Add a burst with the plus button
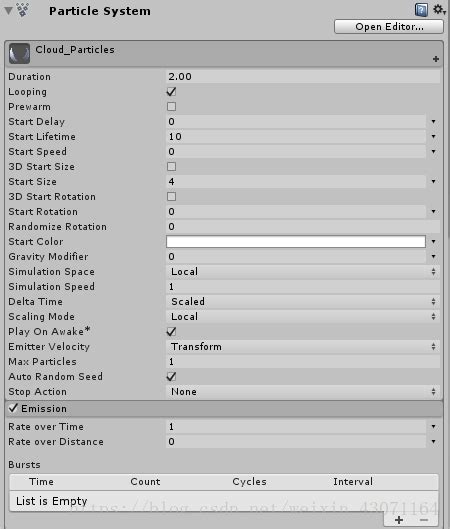 pos(399,520)
